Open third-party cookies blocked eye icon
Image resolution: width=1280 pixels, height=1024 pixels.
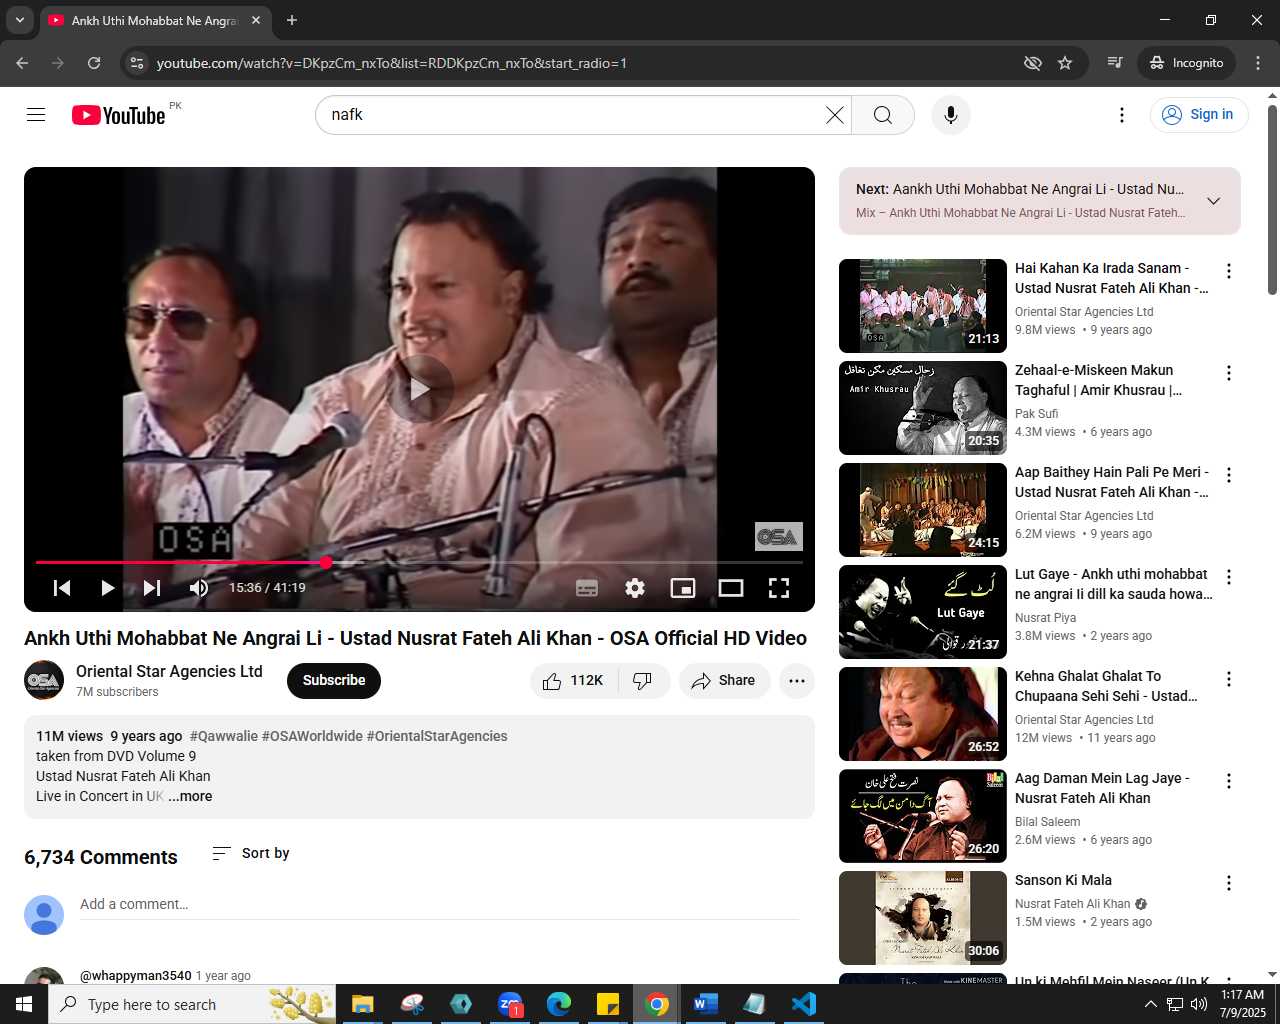click(1033, 63)
